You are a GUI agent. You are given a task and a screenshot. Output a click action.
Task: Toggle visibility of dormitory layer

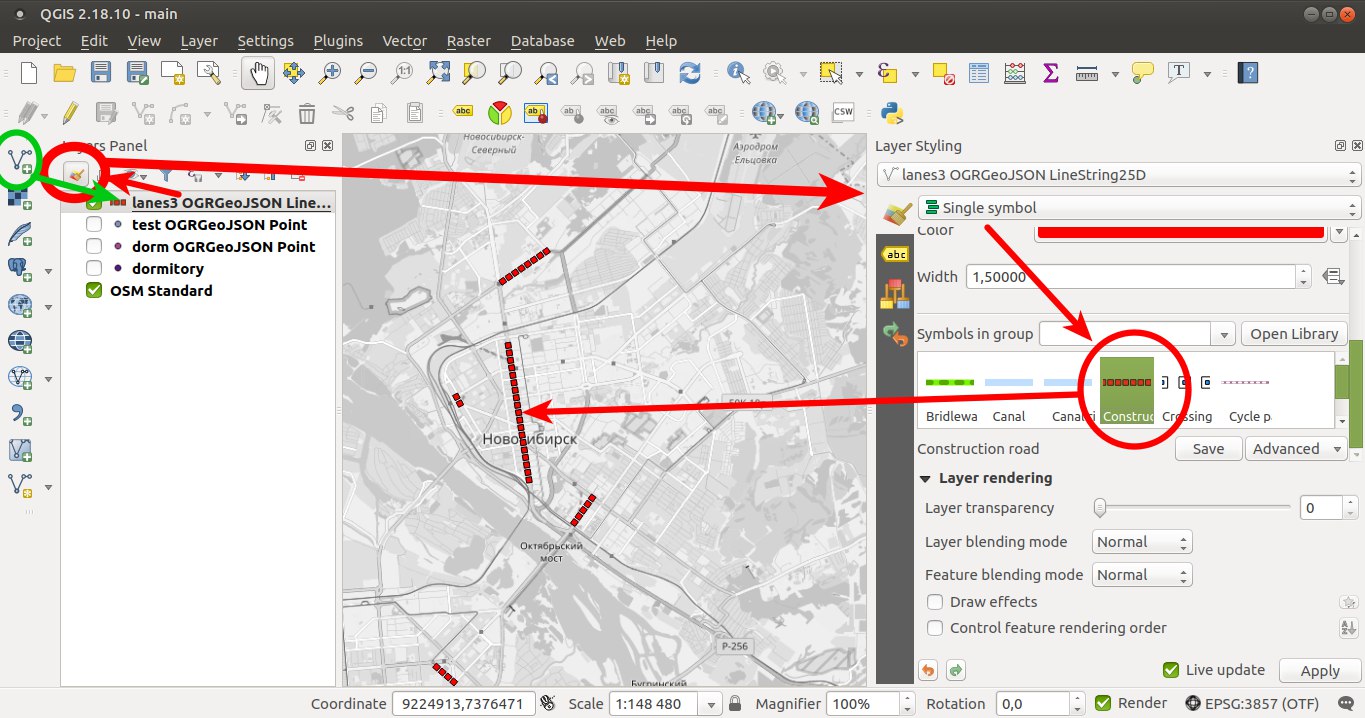pyautogui.click(x=94, y=269)
